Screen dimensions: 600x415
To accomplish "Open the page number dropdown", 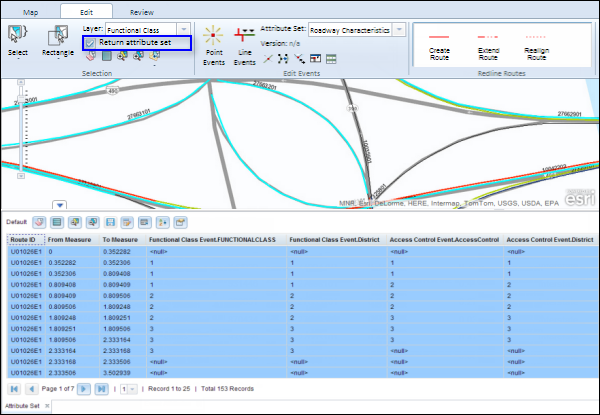I will point(127,387).
